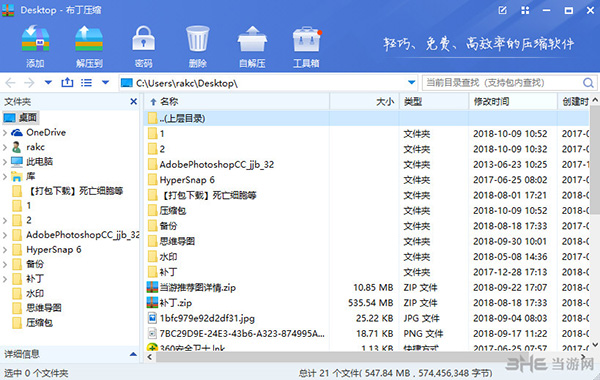Select 桌面 in folder tree

(21, 117)
